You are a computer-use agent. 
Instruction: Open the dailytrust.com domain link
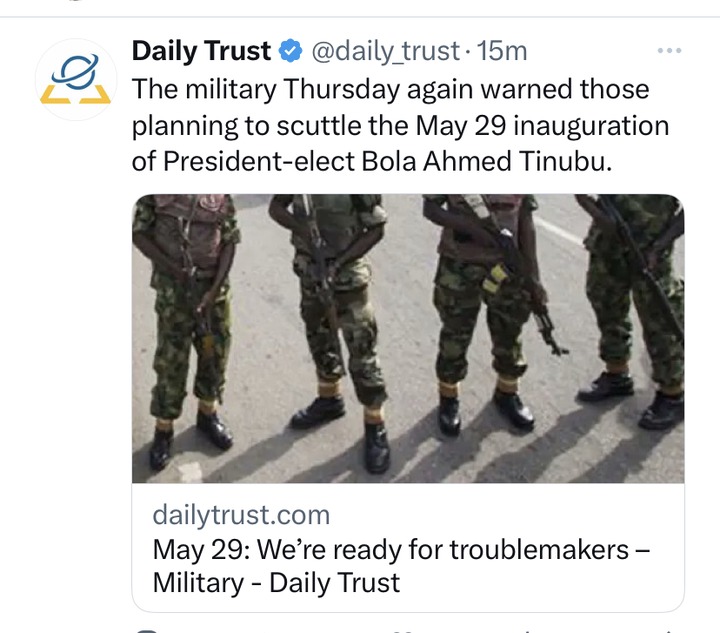240,515
